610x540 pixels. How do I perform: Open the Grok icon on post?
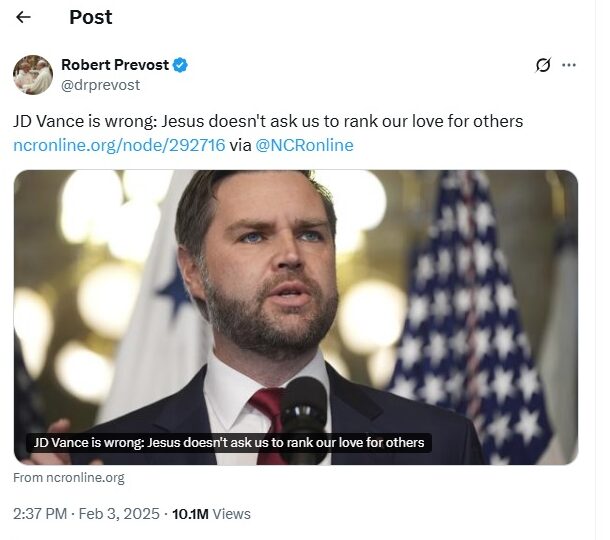(x=543, y=65)
